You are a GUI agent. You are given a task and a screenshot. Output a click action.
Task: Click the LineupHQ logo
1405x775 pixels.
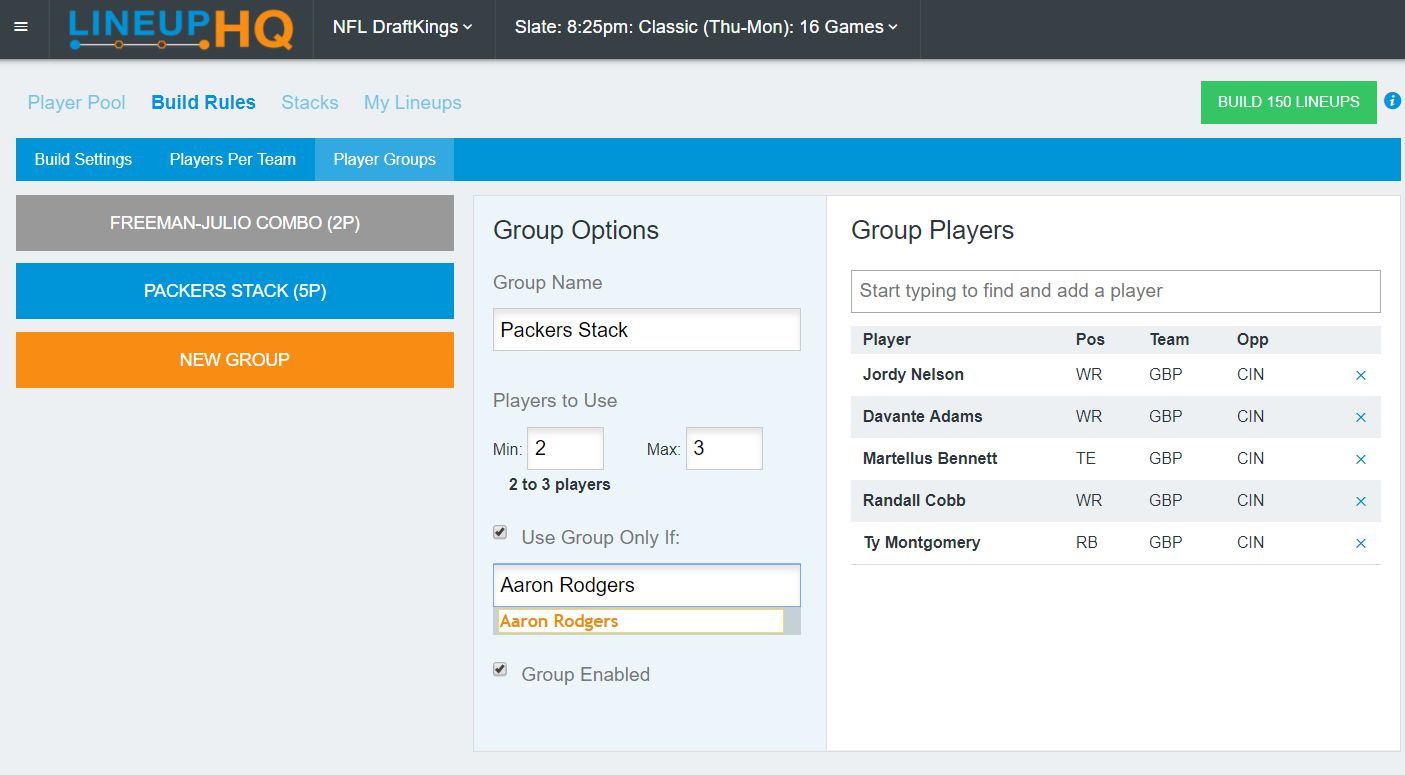pyautogui.click(x=181, y=28)
